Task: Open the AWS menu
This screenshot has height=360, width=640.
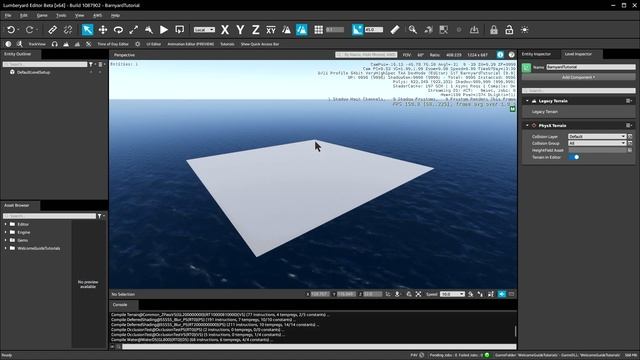Action: 97,16
